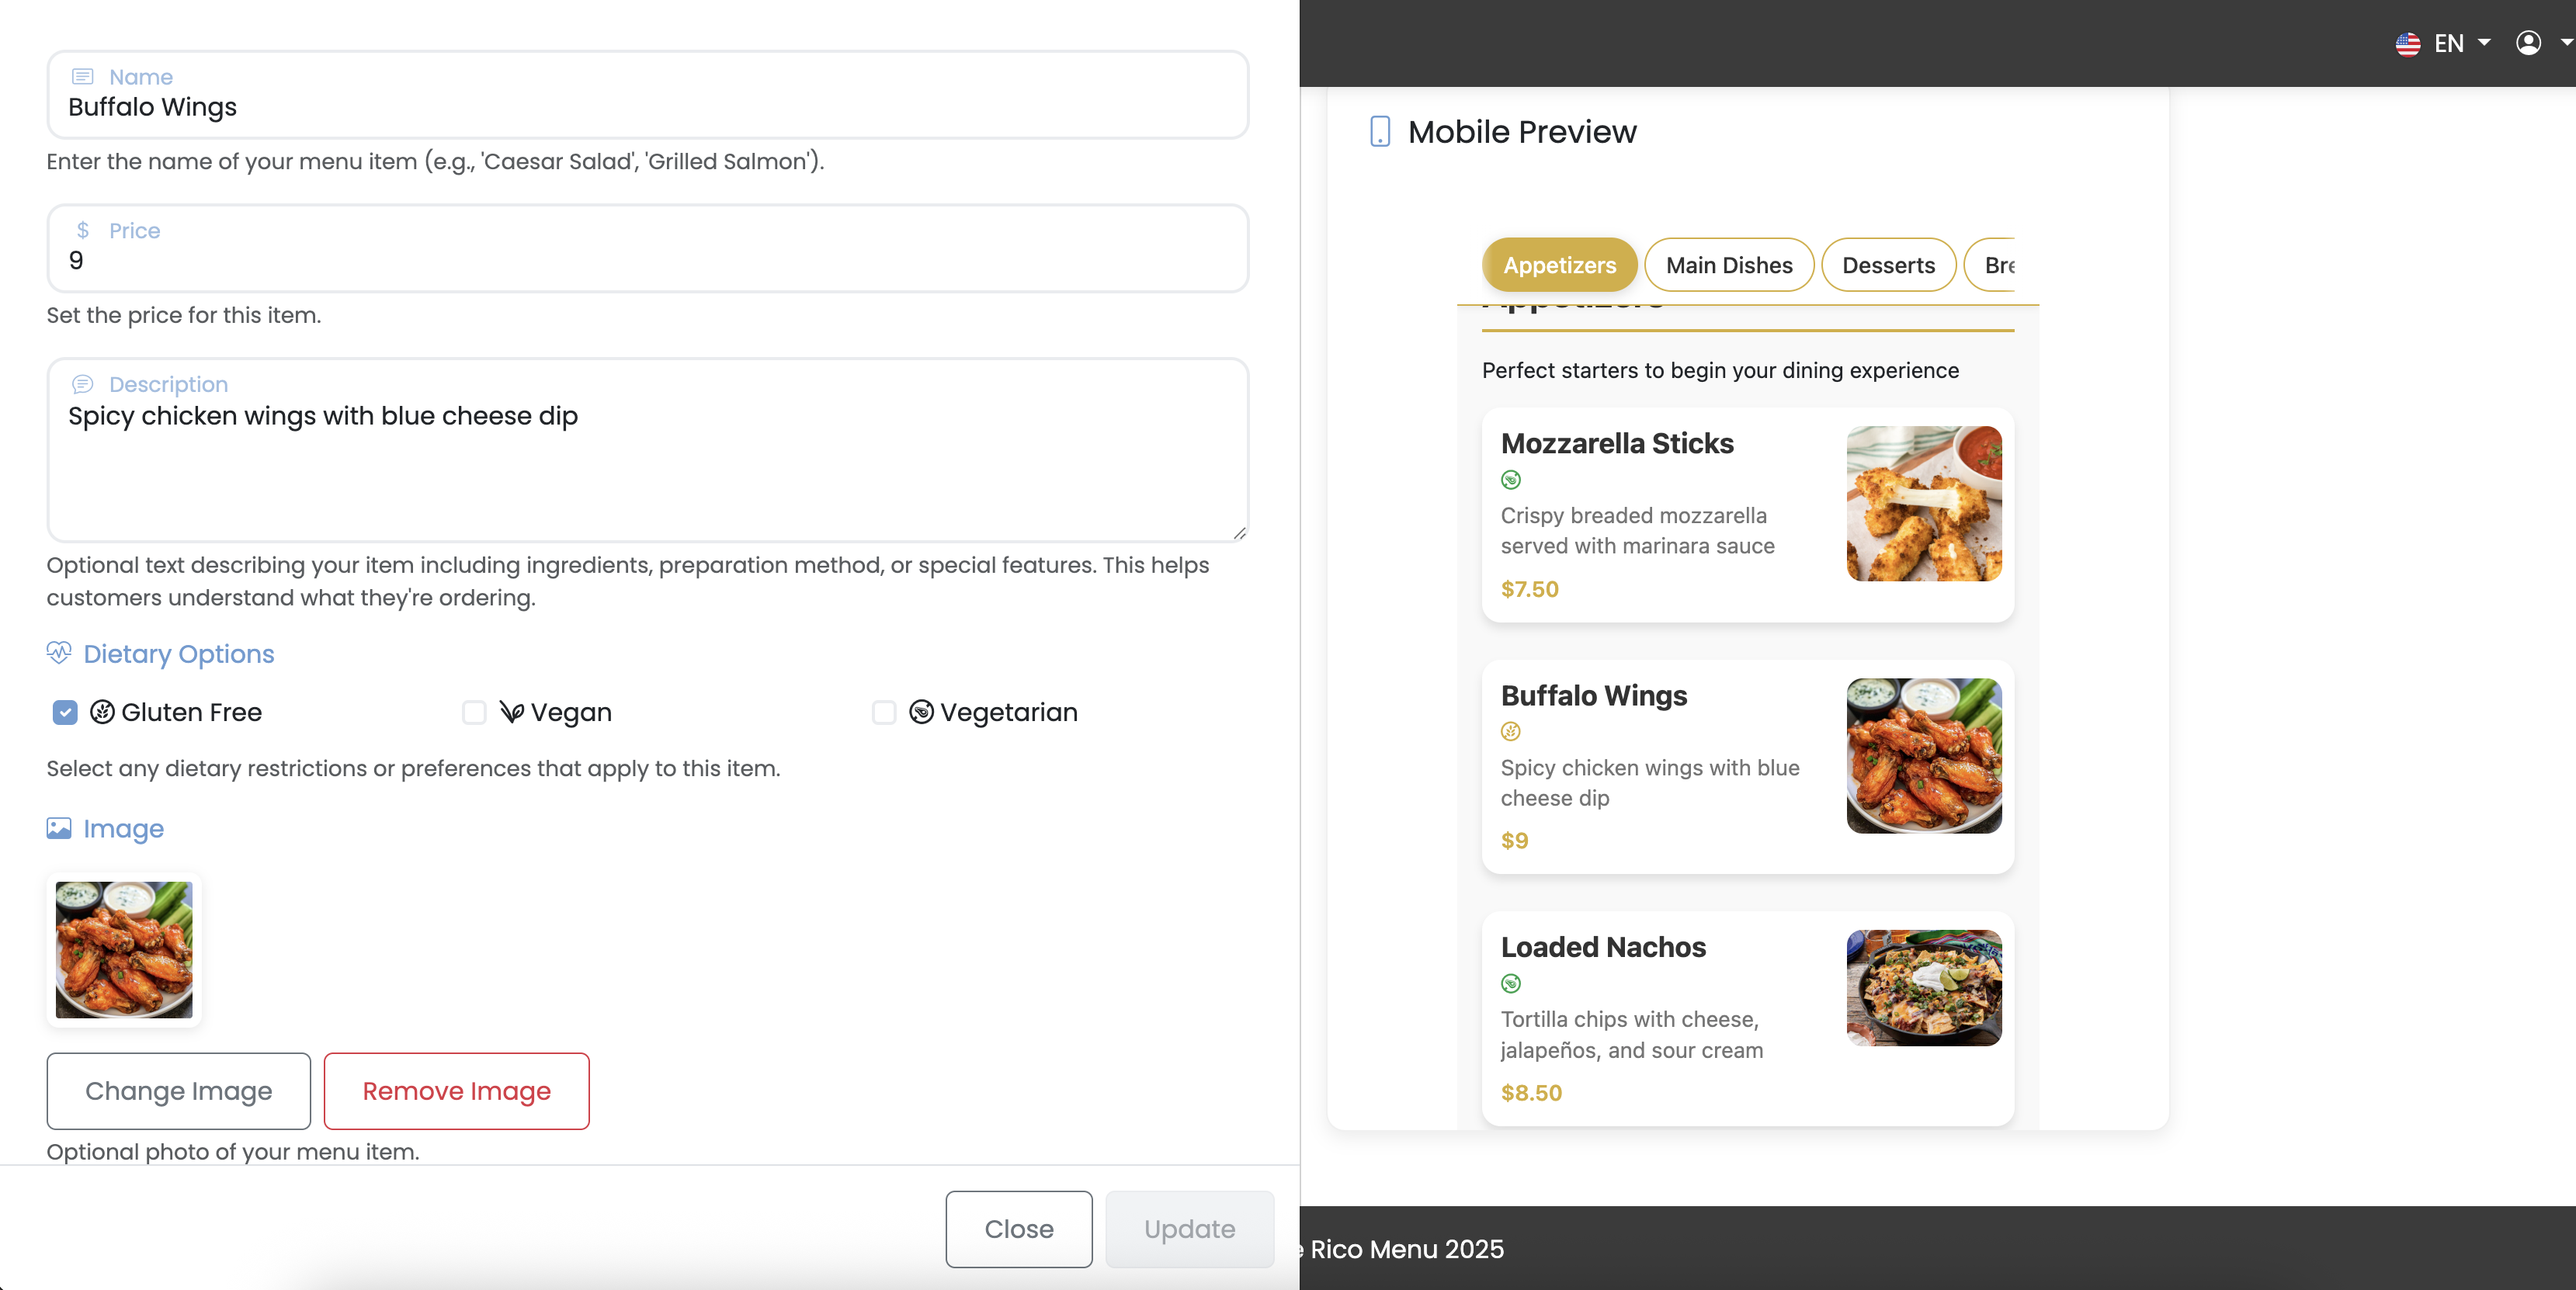Switch to the Main Dishes category tab

1729,264
